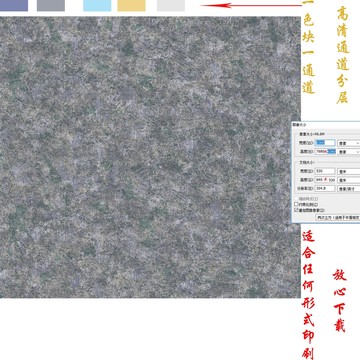
Task: Enable the constrain proportions checkbox
Action: pos(296,204)
